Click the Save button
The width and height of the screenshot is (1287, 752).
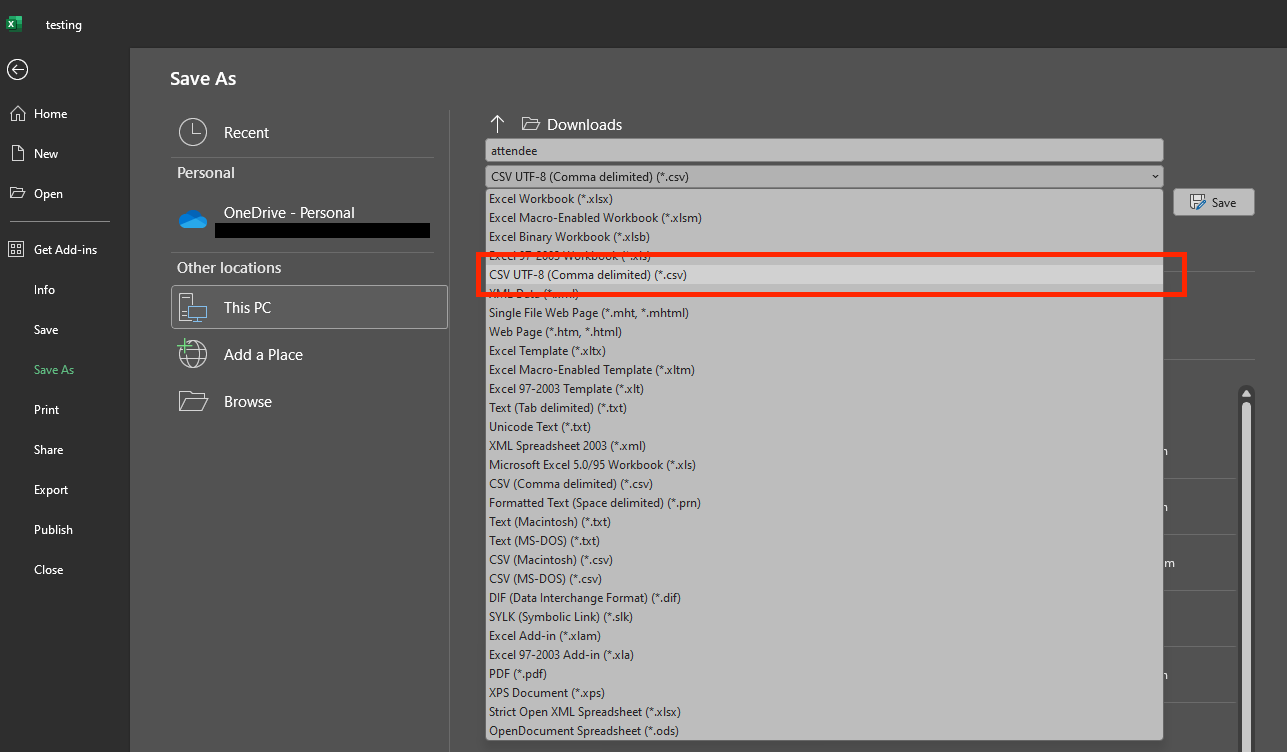point(1213,202)
